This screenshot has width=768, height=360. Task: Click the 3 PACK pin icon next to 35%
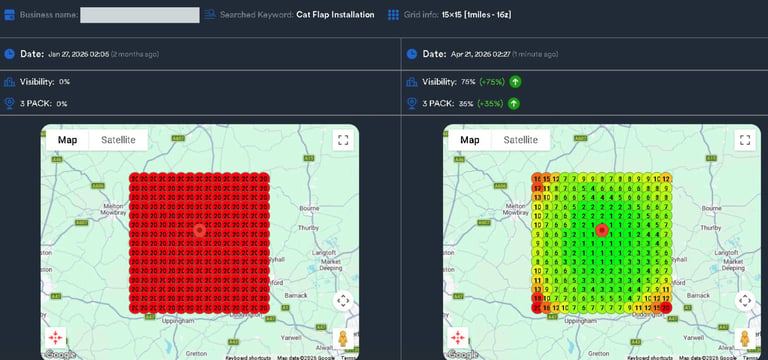(x=412, y=103)
